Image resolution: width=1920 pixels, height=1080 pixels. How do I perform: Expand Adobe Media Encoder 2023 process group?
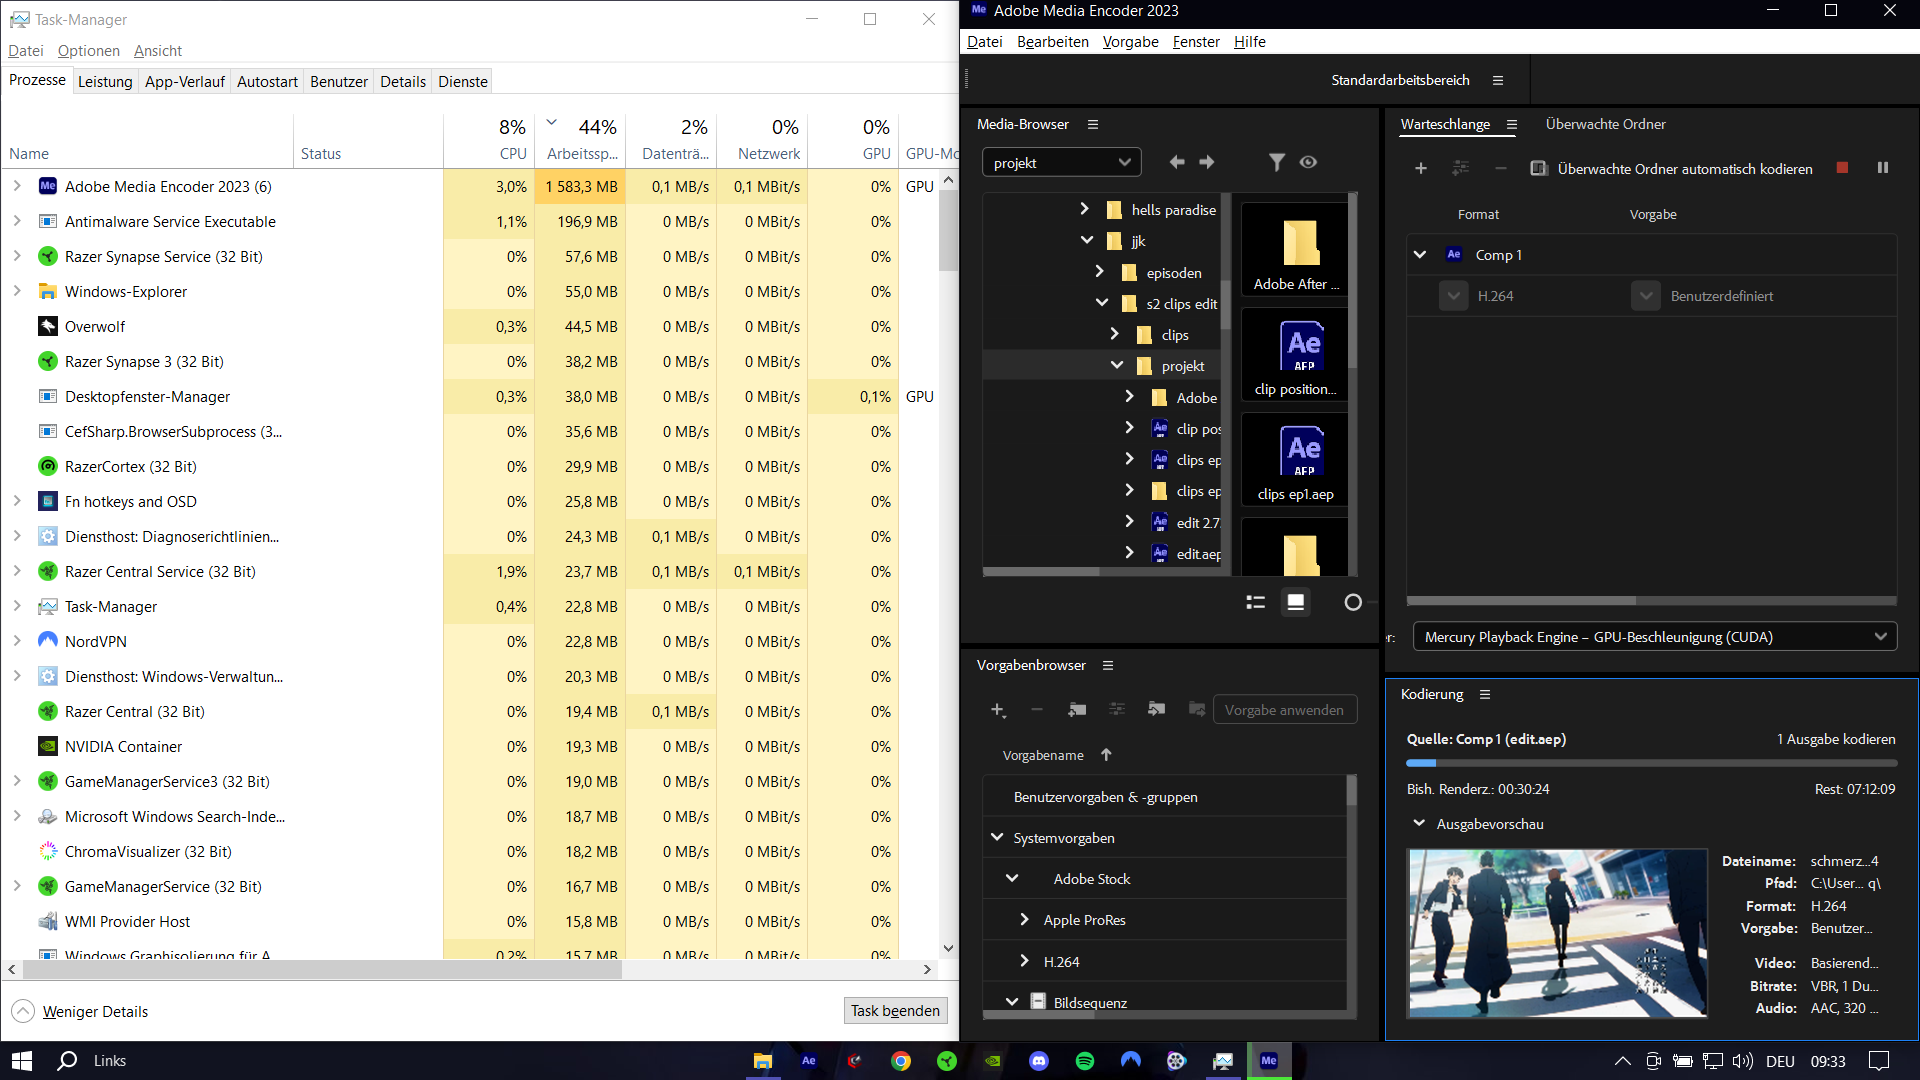(17, 186)
